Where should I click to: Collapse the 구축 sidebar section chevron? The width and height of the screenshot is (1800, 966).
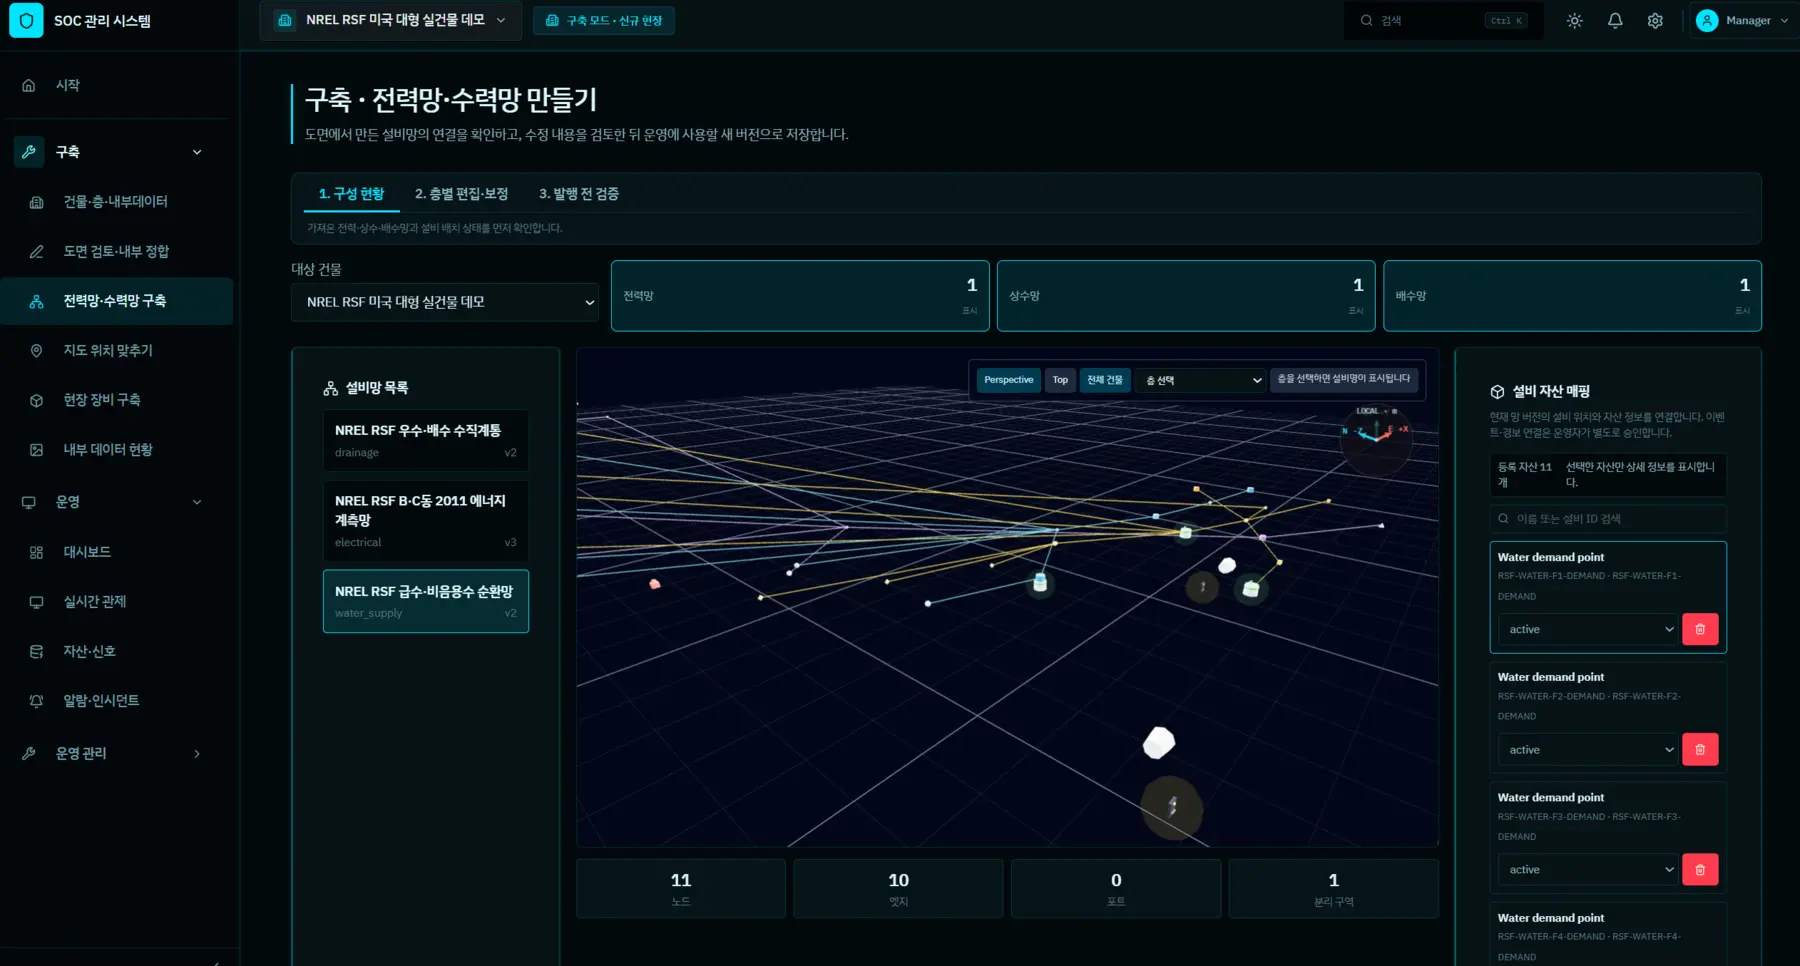point(197,152)
